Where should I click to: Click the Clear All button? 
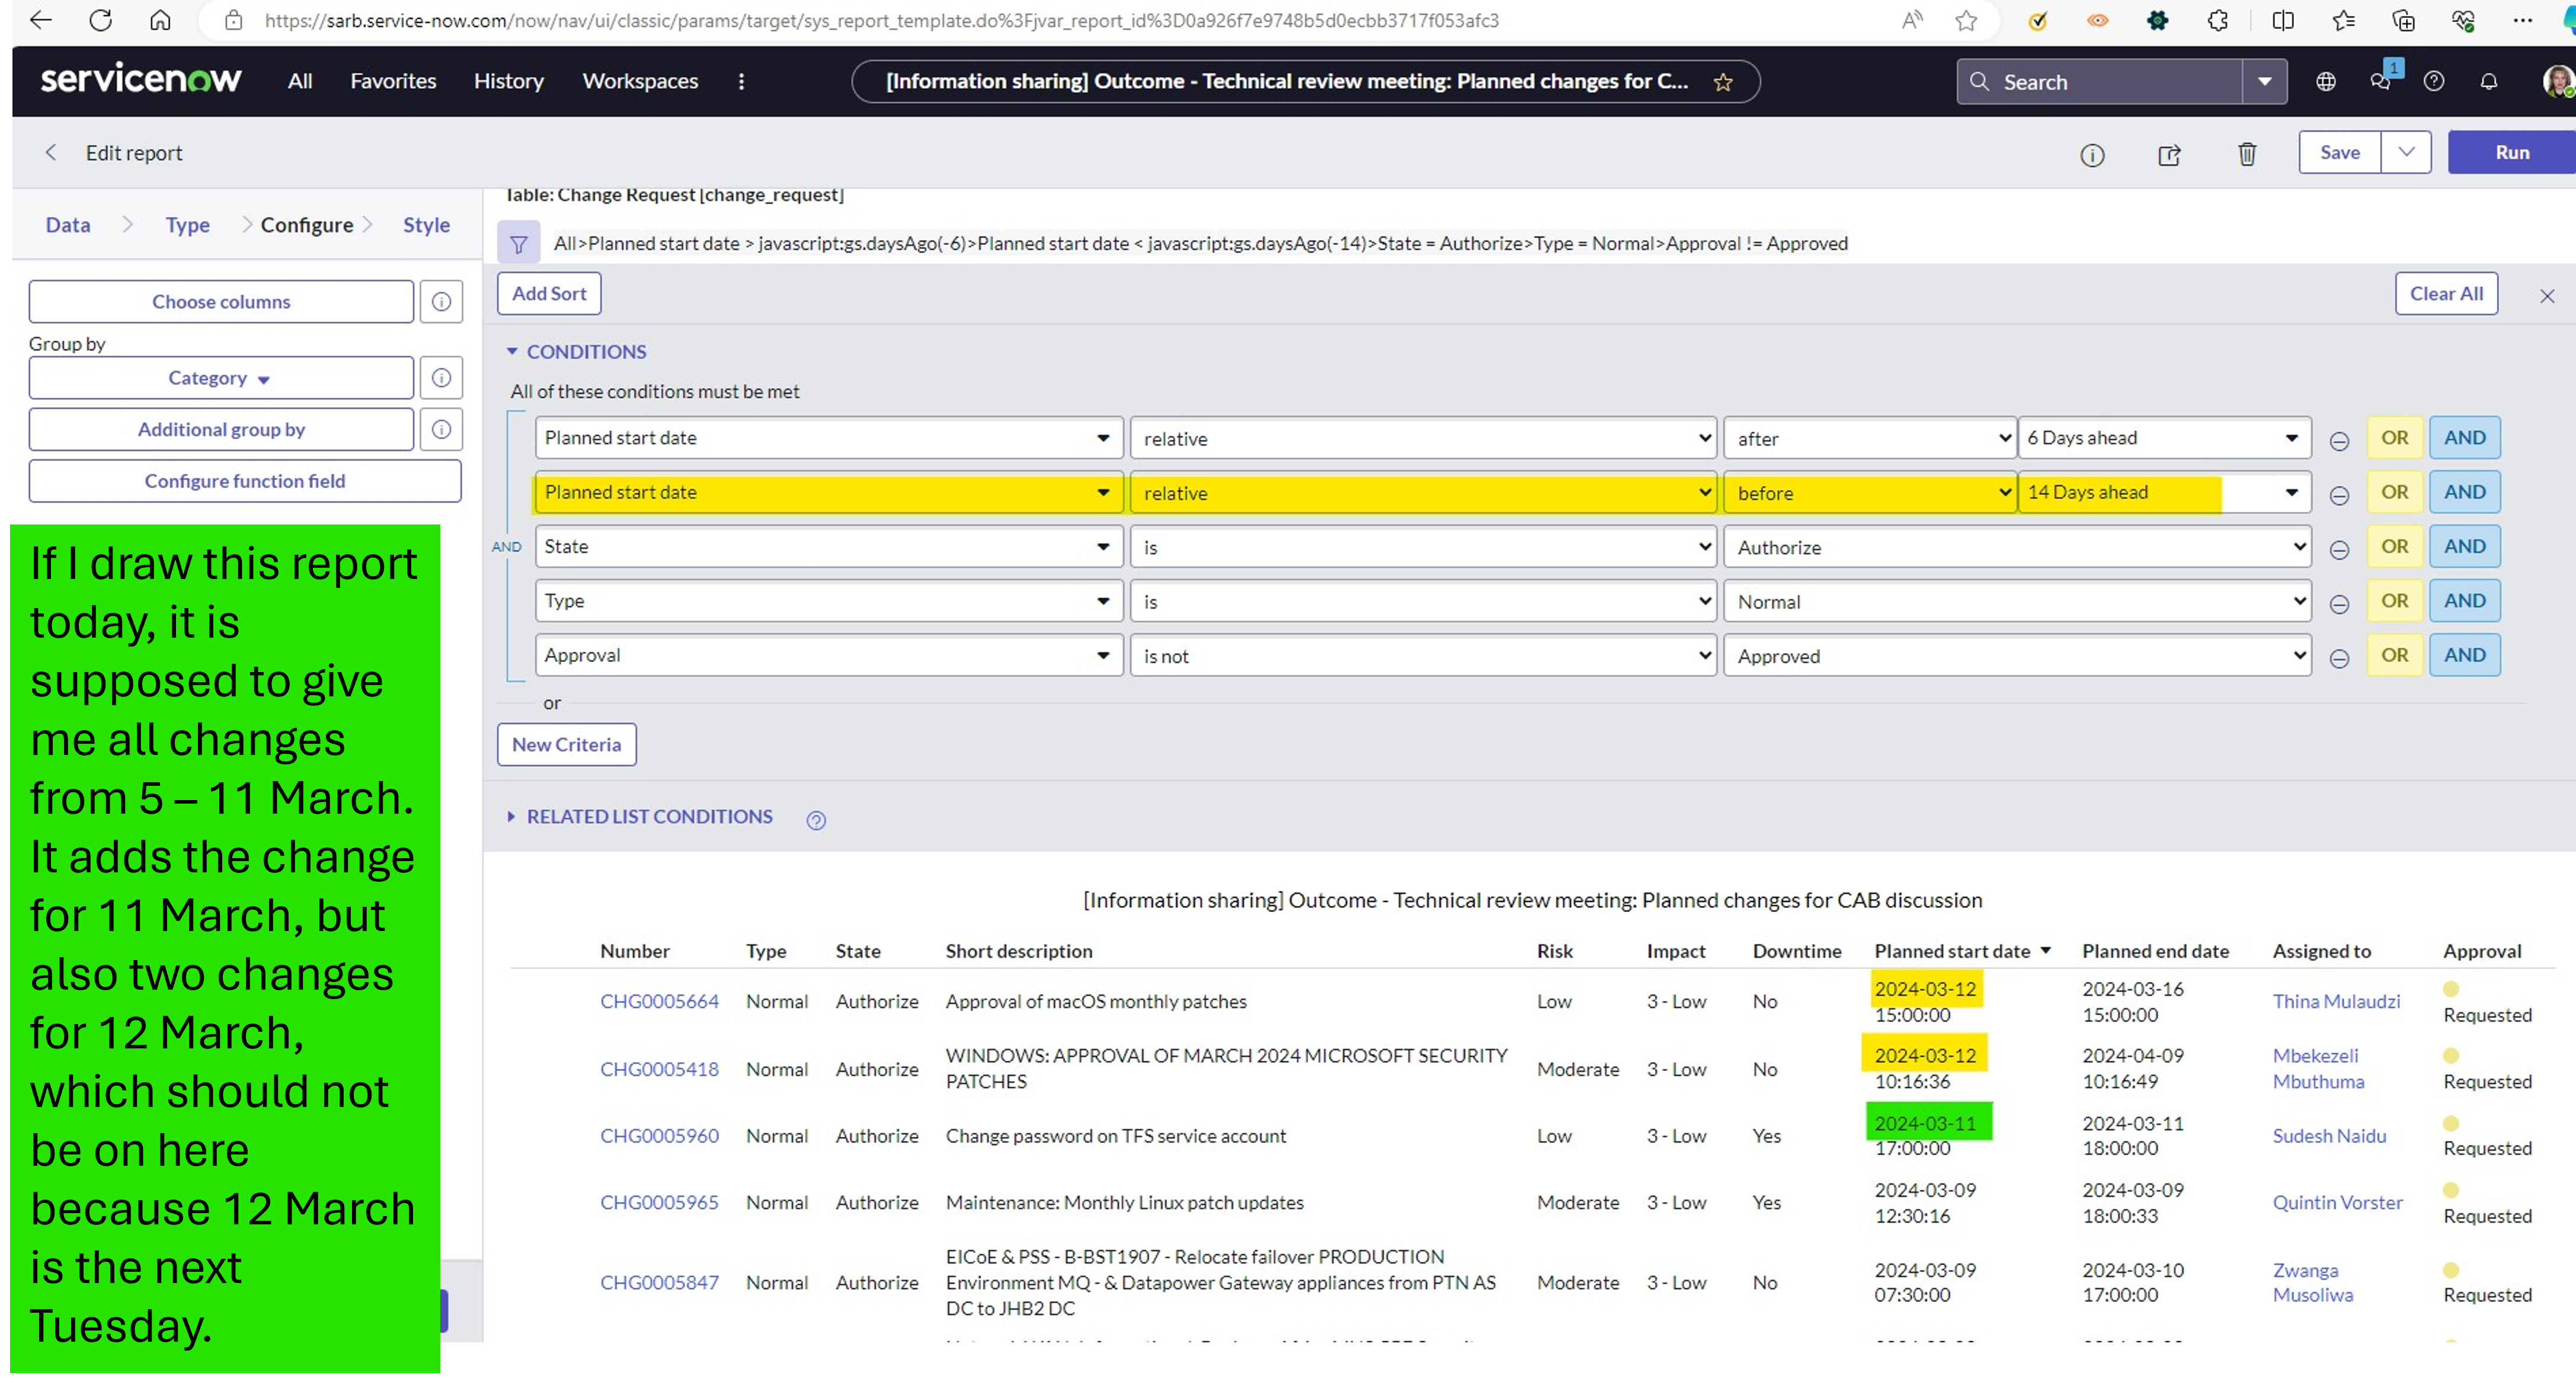[2446, 294]
